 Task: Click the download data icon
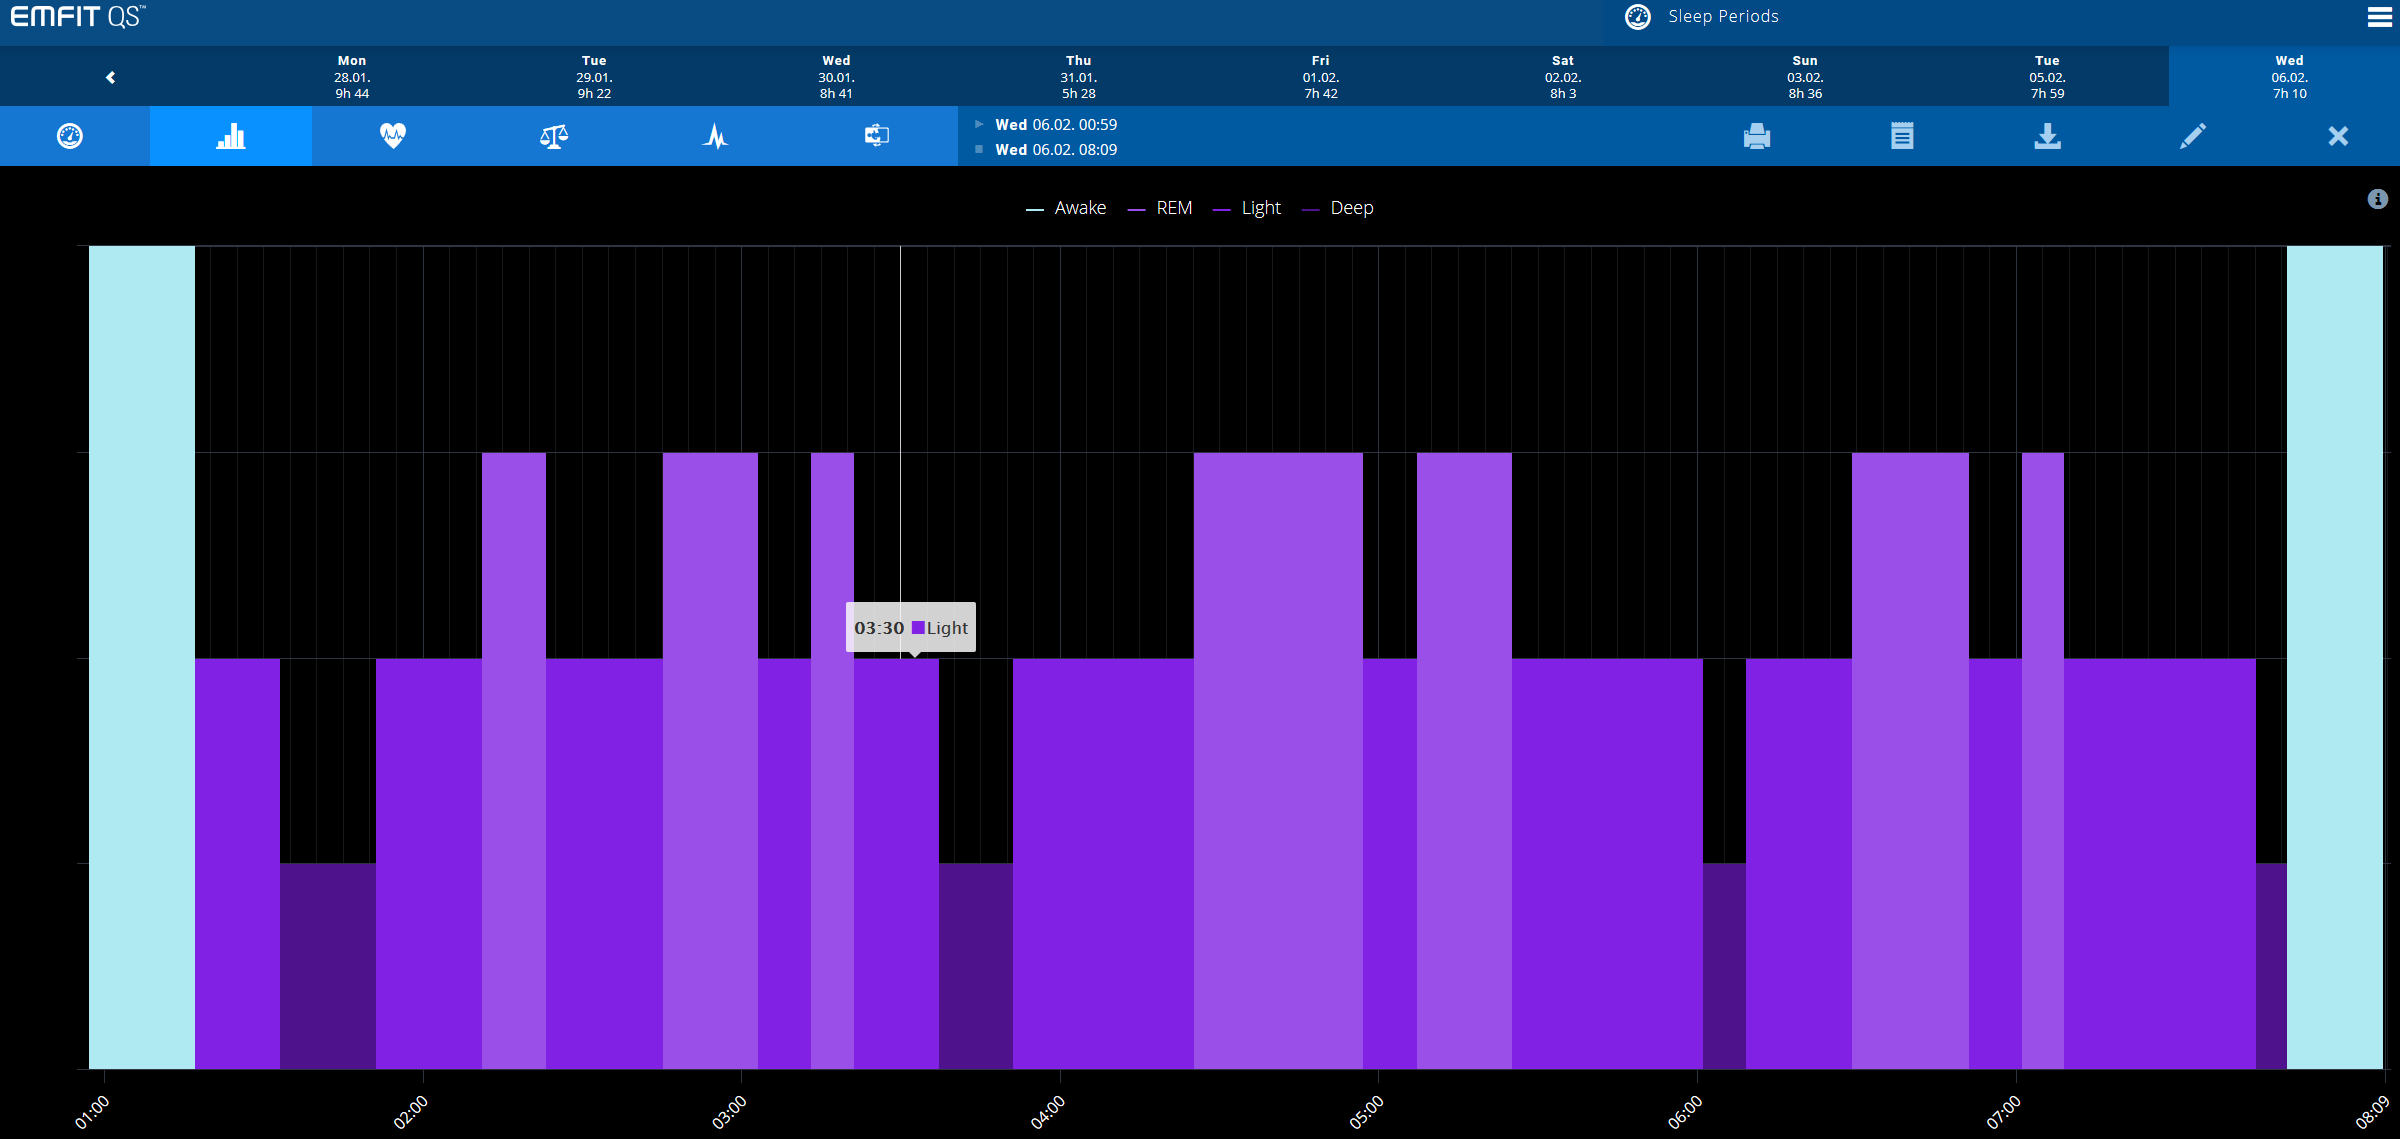(x=2047, y=136)
